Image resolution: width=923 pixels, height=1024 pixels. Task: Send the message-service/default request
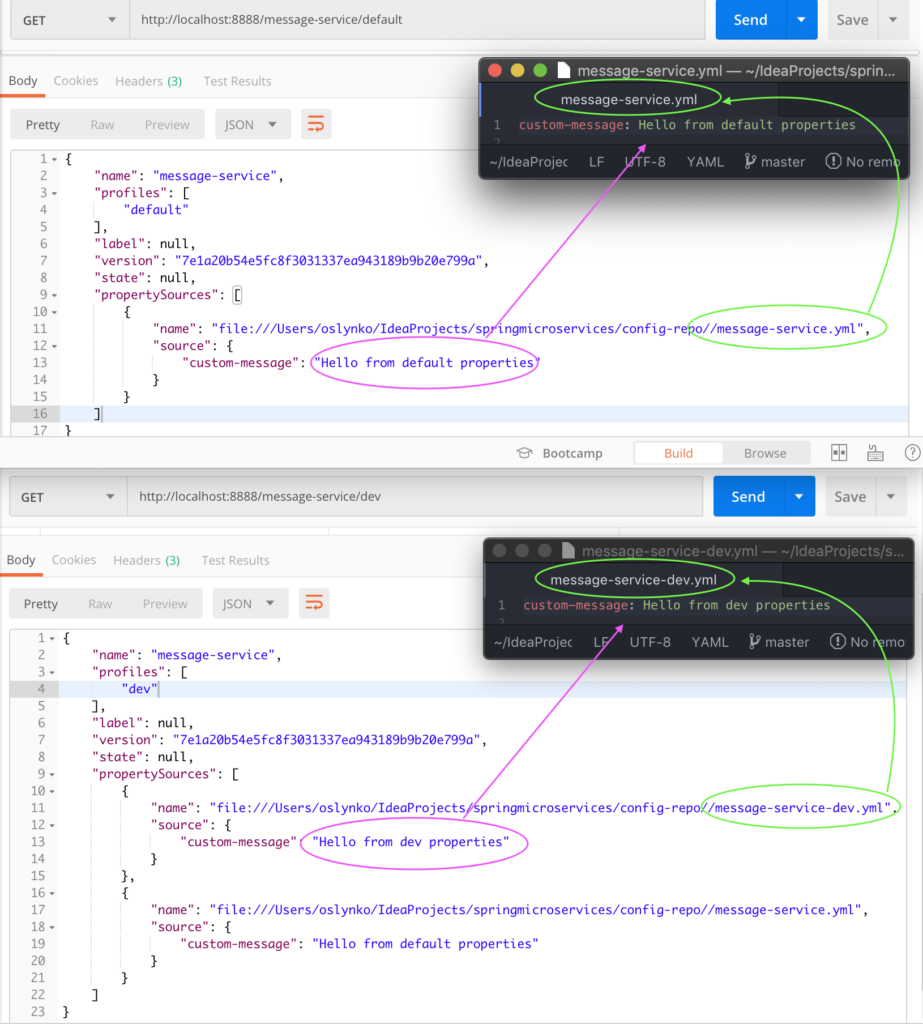[750, 20]
